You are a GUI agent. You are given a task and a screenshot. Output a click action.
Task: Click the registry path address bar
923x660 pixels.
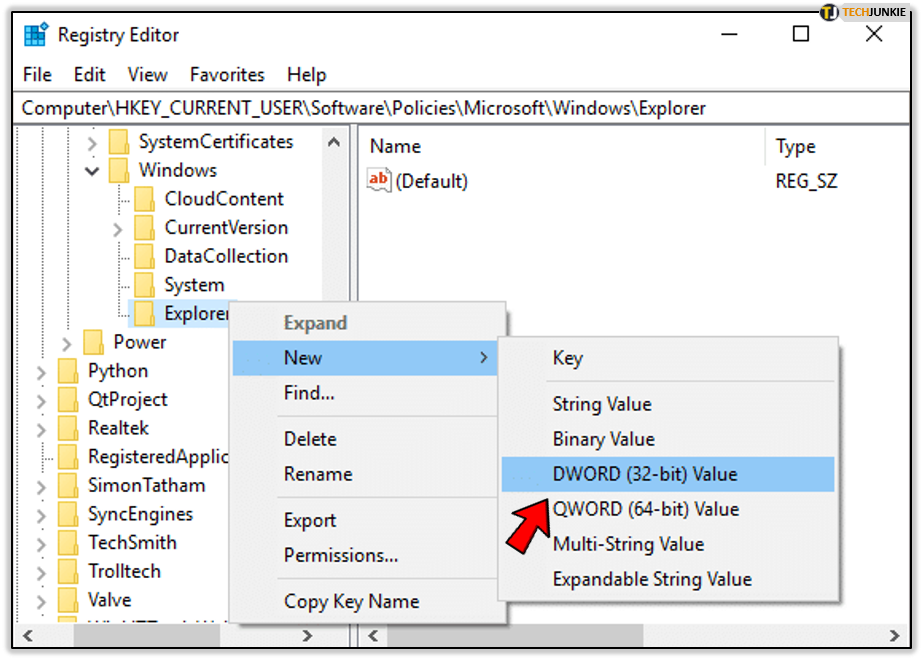pyautogui.click(x=462, y=108)
